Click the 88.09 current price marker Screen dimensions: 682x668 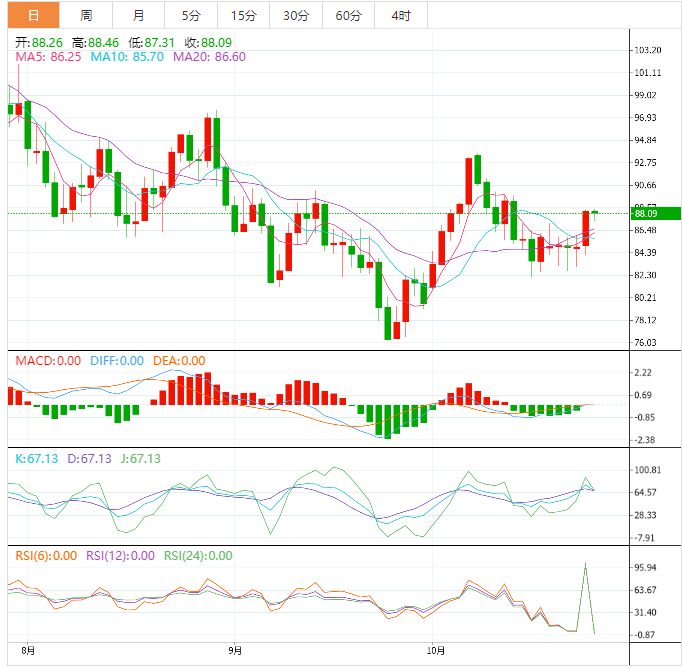point(655,214)
